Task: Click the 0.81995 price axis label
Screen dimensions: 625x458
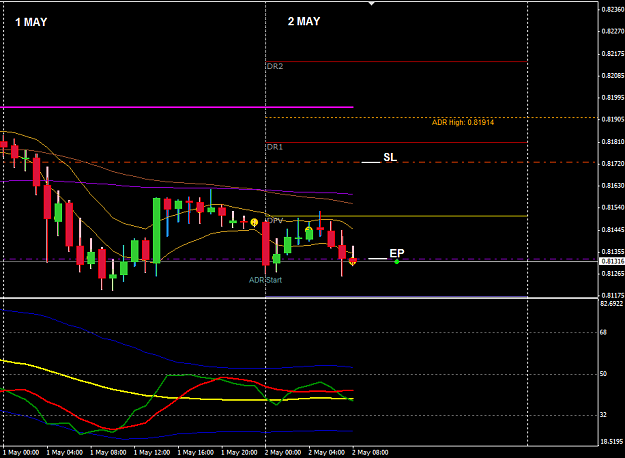Action: tap(613, 97)
